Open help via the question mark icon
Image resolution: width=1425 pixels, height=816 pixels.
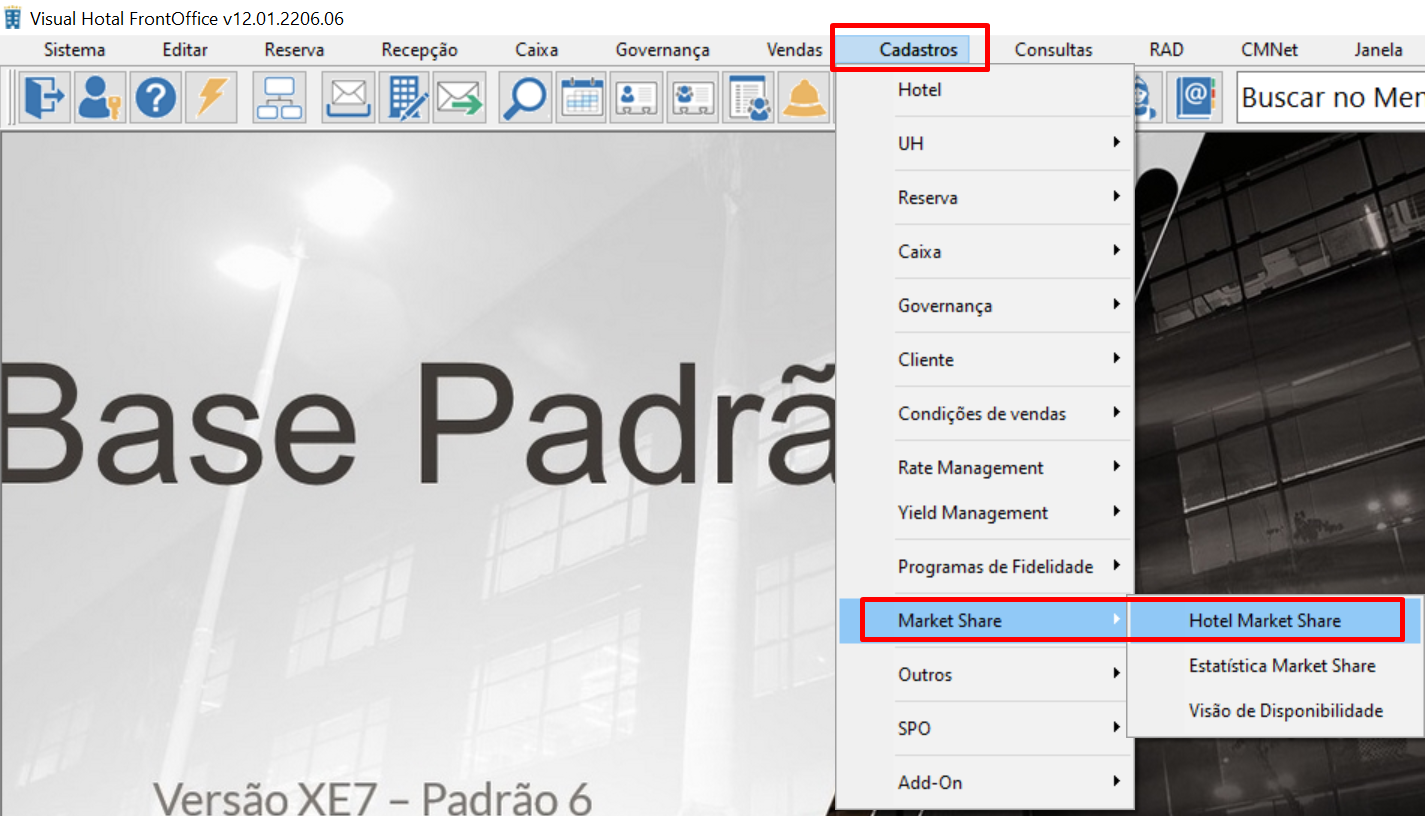(156, 98)
